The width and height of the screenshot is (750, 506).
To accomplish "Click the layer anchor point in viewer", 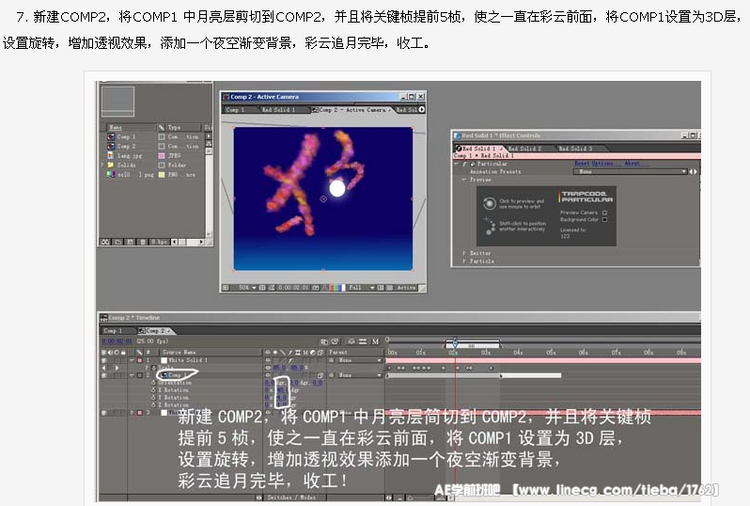I will (x=323, y=199).
